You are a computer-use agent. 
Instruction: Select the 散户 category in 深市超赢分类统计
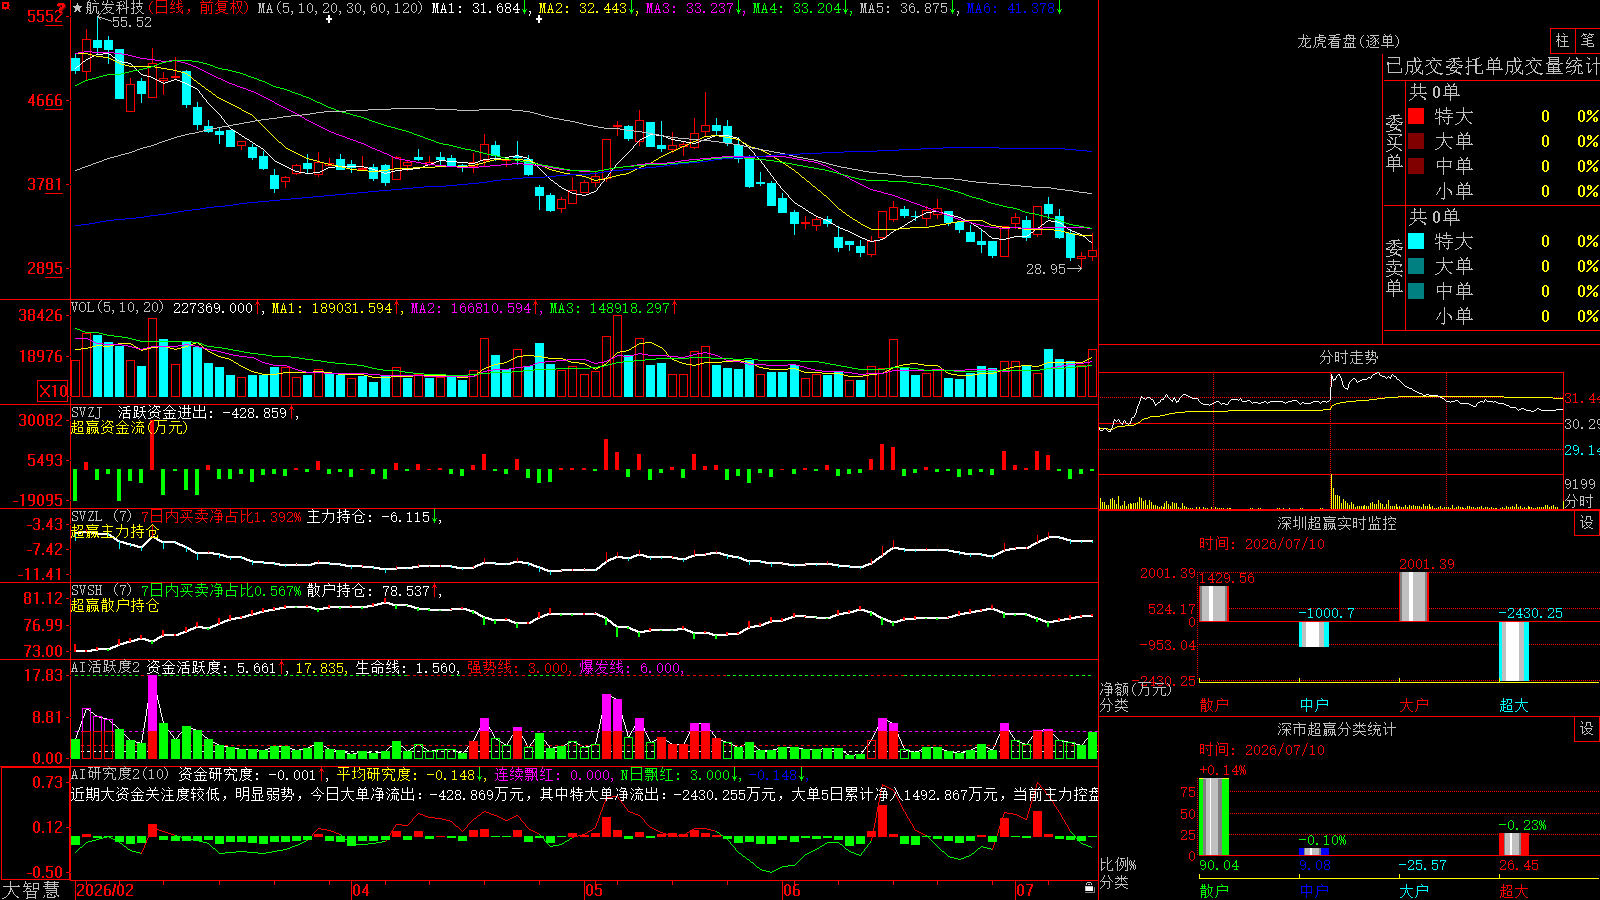(1213, 890)
